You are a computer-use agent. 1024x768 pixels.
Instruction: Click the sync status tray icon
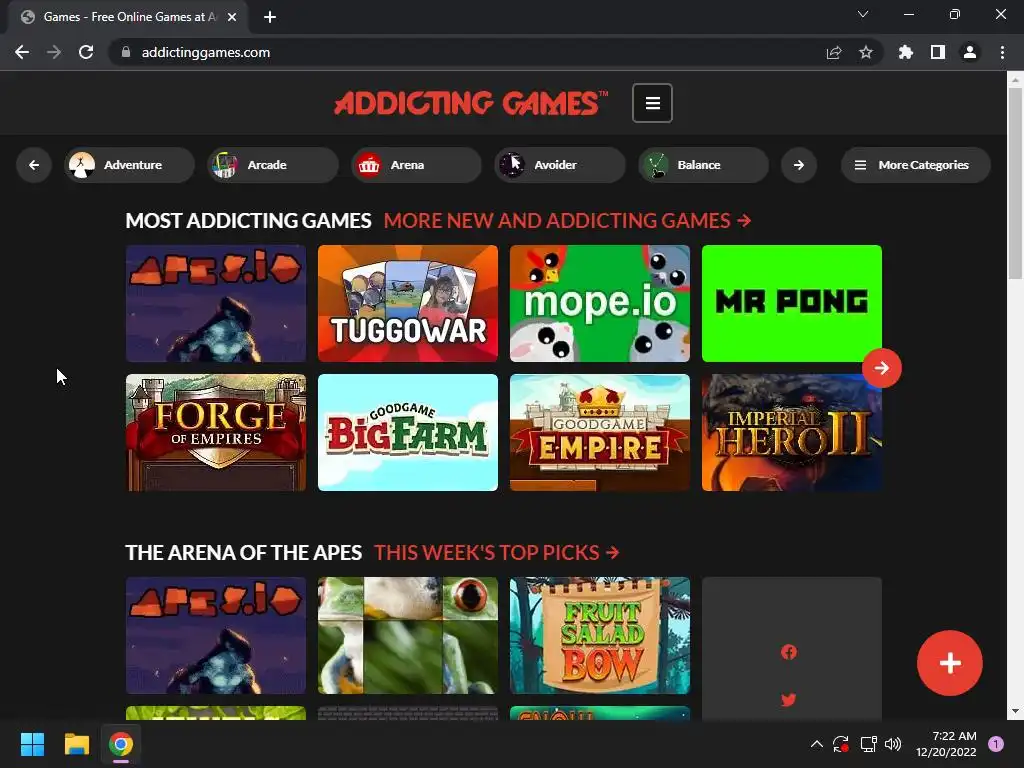pyautogui.click(x=840, y=744)
